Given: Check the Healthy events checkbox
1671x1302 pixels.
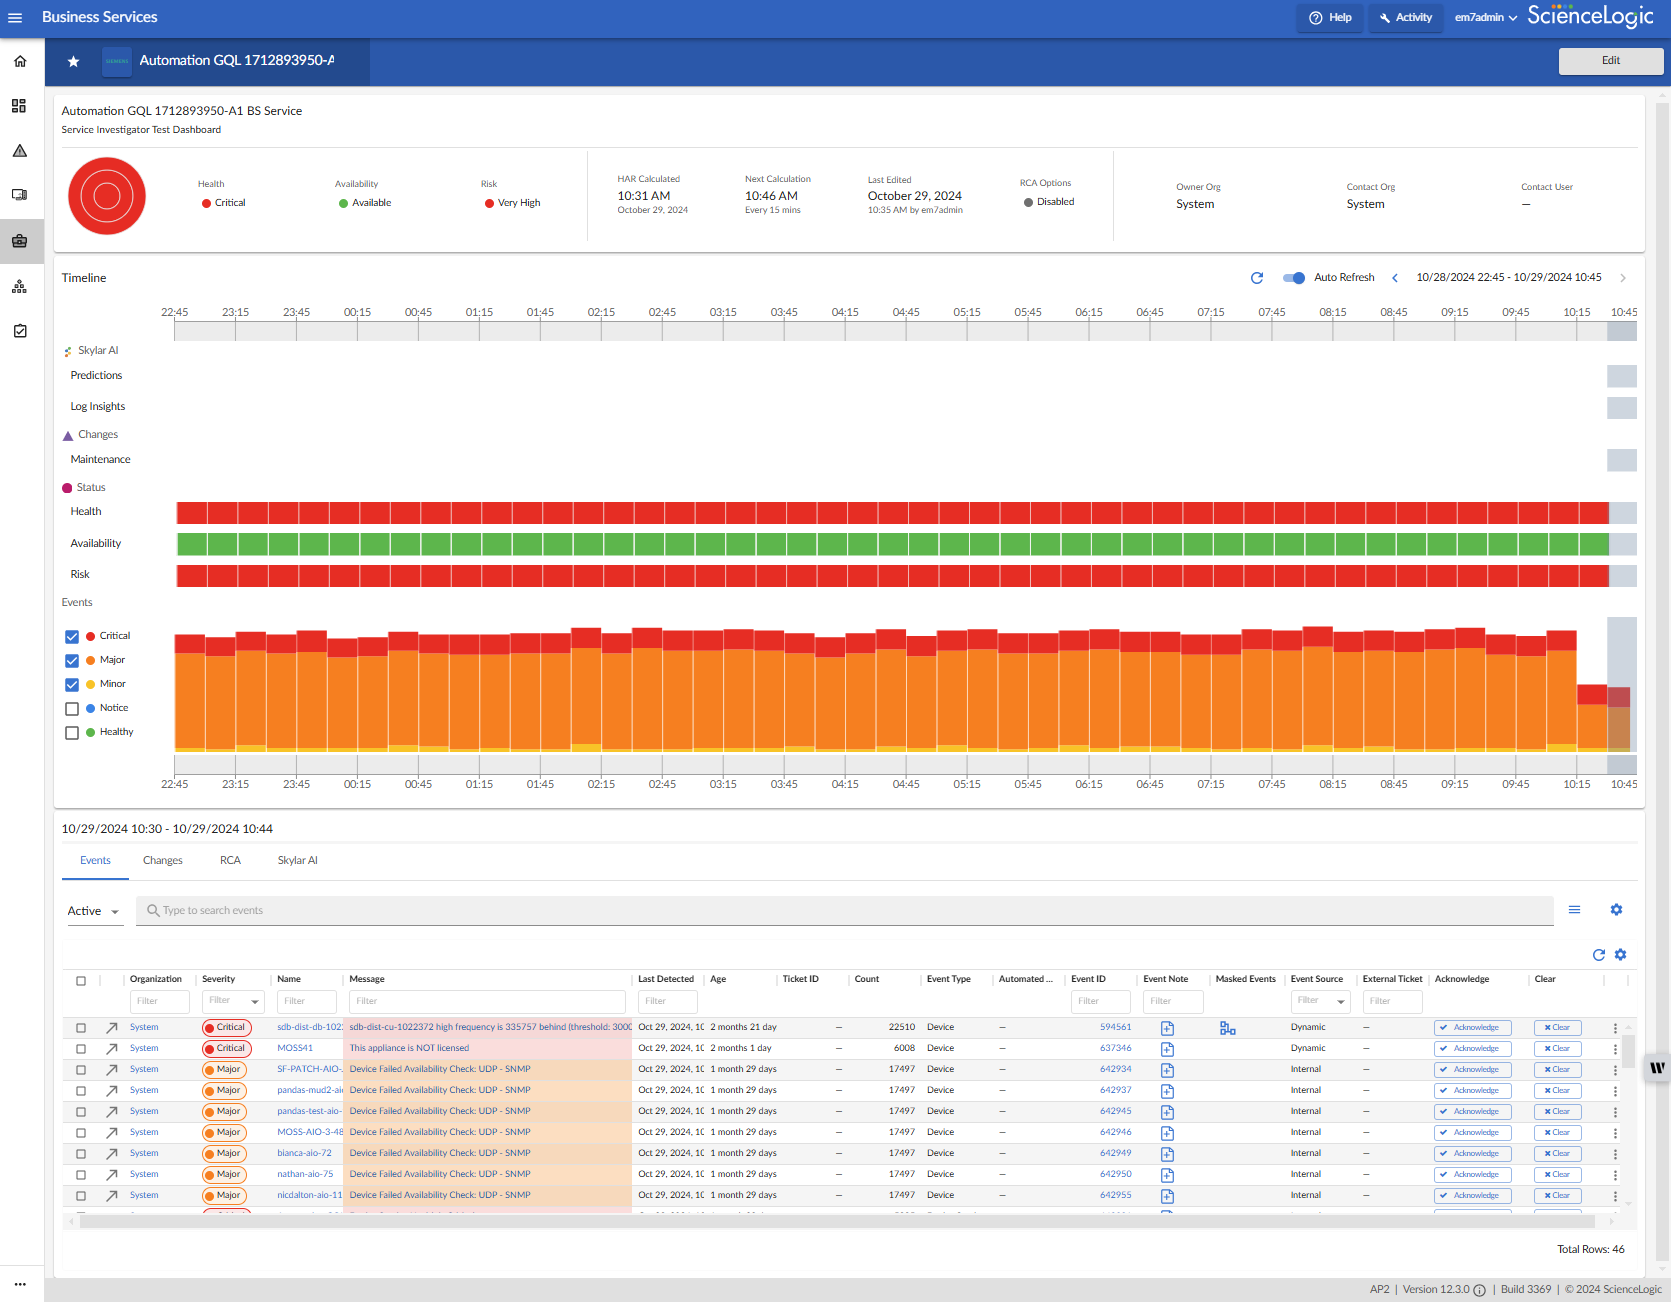Looking at the screenshot, I should click(72, 733).
